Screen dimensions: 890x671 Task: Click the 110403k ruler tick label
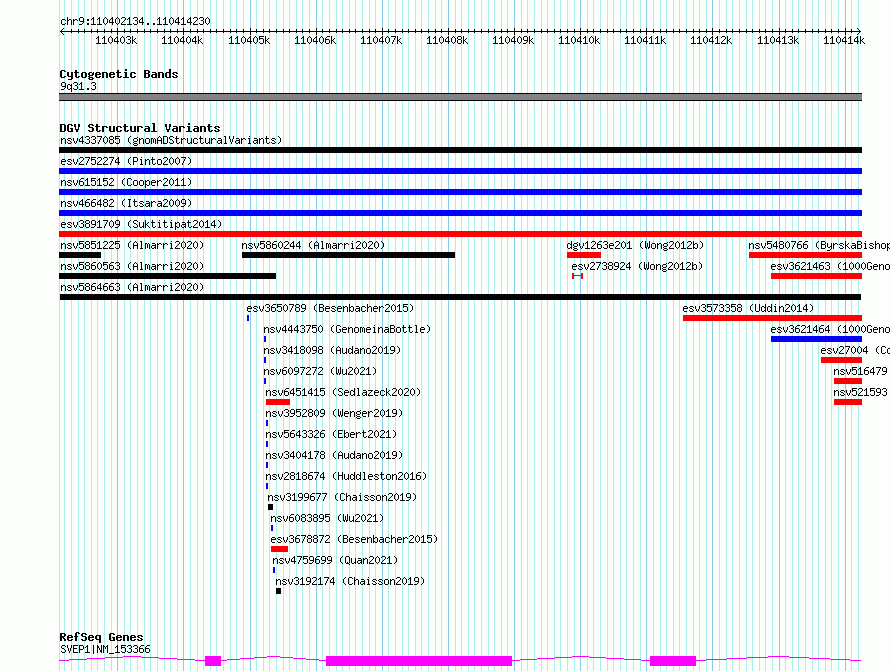116,40
